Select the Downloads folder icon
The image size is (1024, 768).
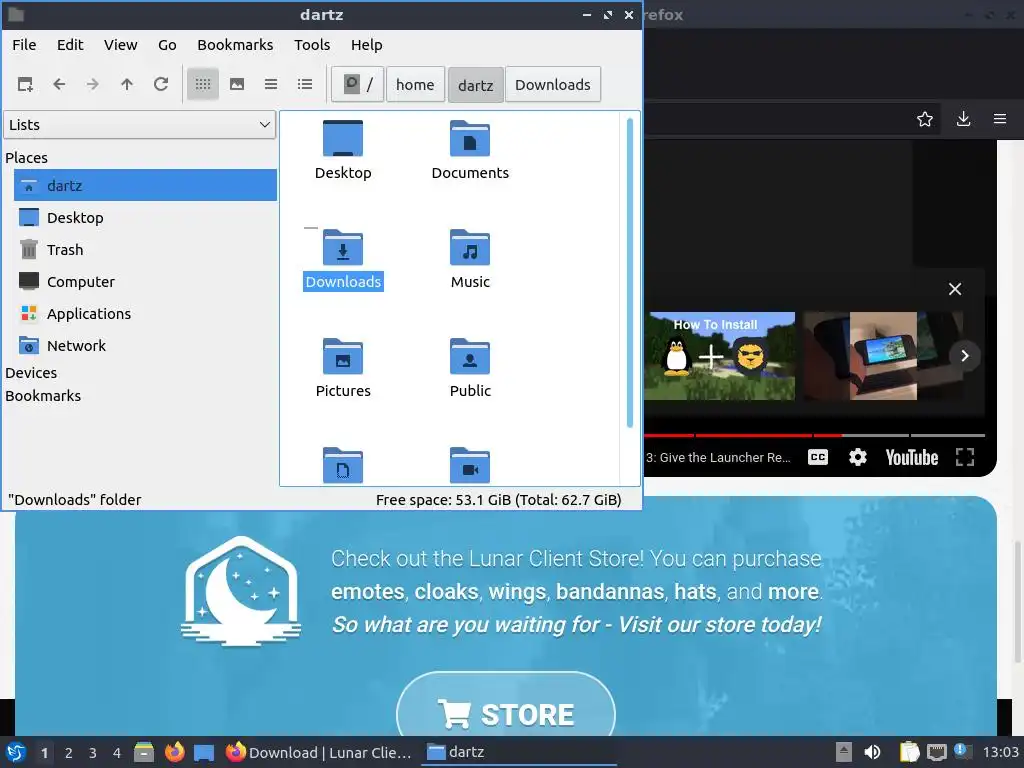[343, 248]
